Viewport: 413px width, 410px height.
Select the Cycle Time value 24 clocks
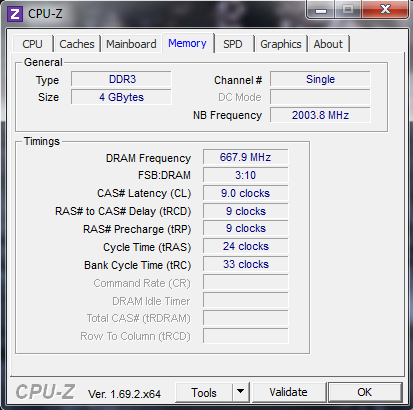point(245,246)
